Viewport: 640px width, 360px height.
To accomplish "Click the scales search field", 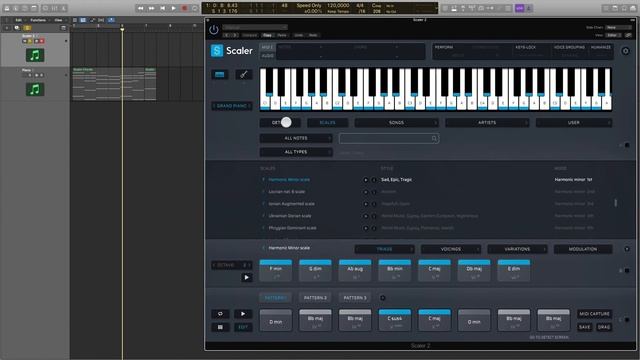I will (x=389, y=138).
